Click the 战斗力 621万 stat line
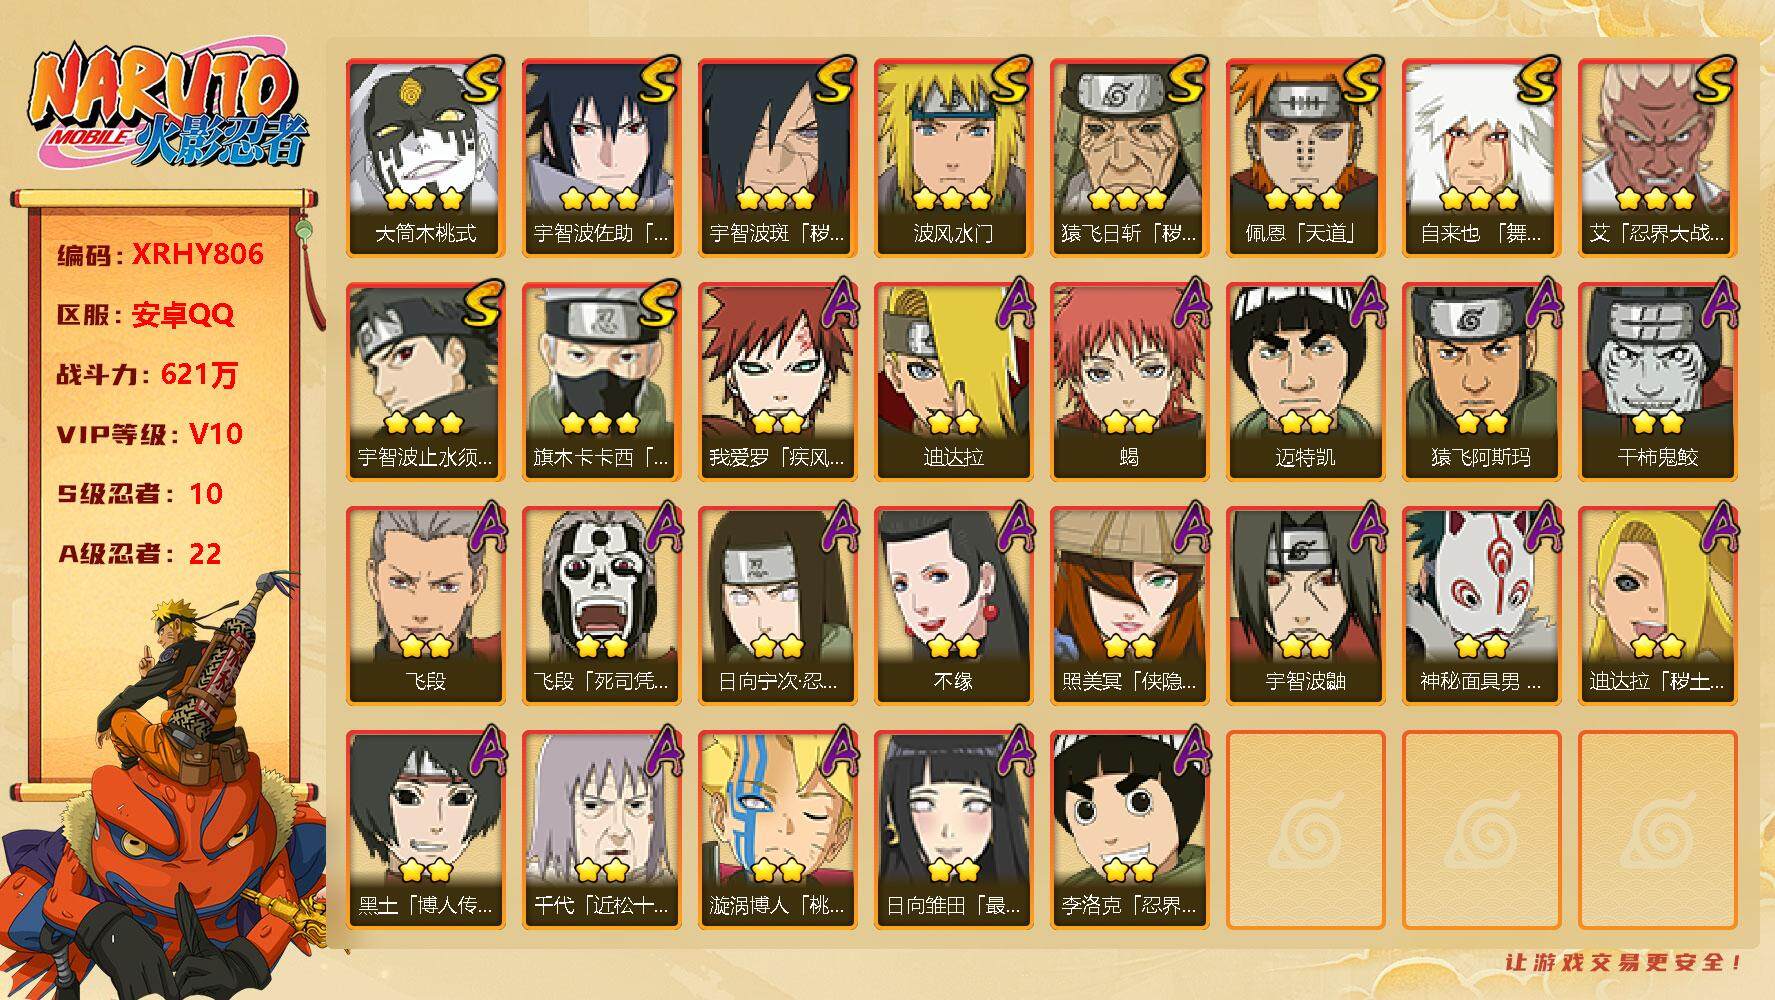The image size is (1775, 1000). 148,375
